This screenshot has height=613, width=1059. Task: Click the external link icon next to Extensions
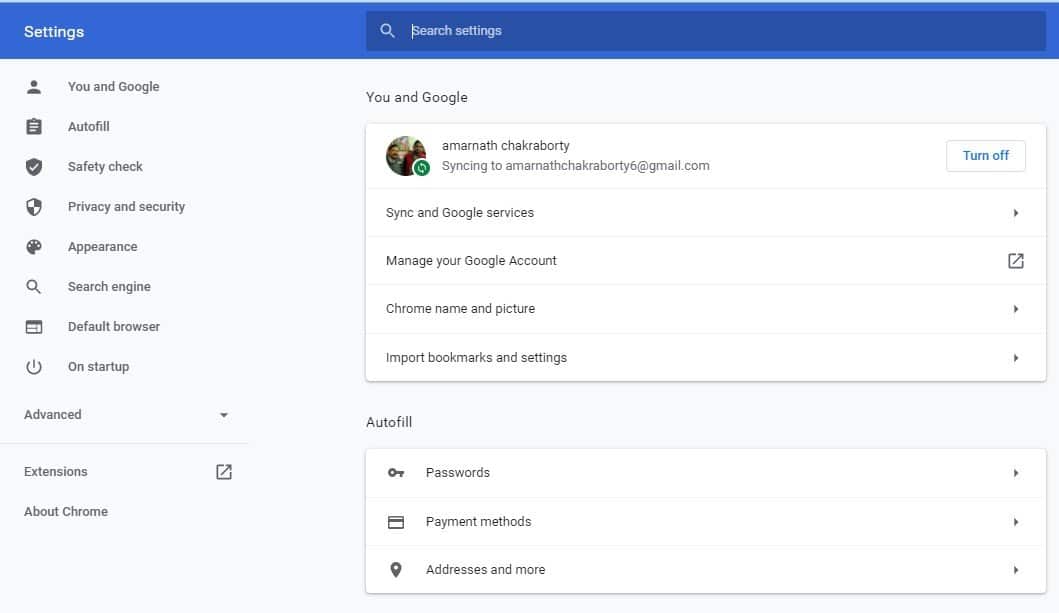[x=224, y=472]
